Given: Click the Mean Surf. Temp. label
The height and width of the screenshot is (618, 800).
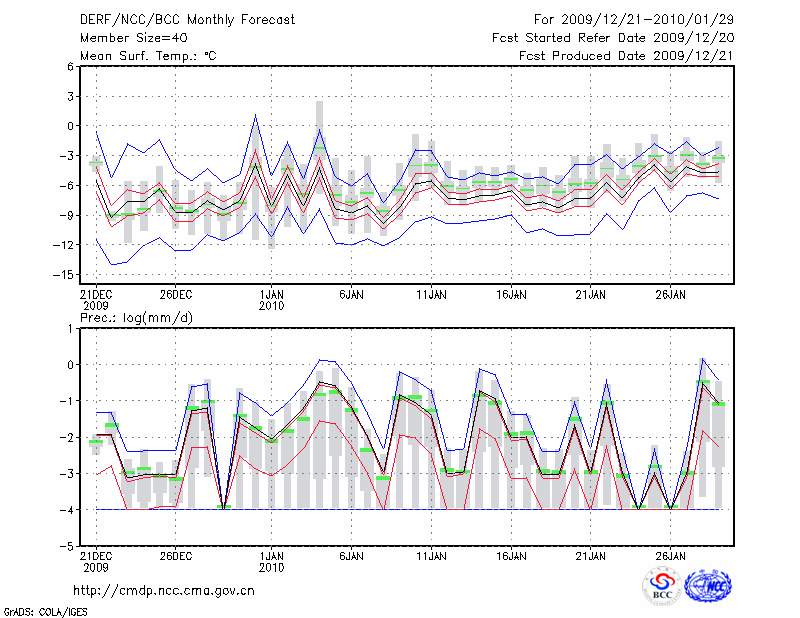Looking at the screenshot, I should tap(148, 56).
